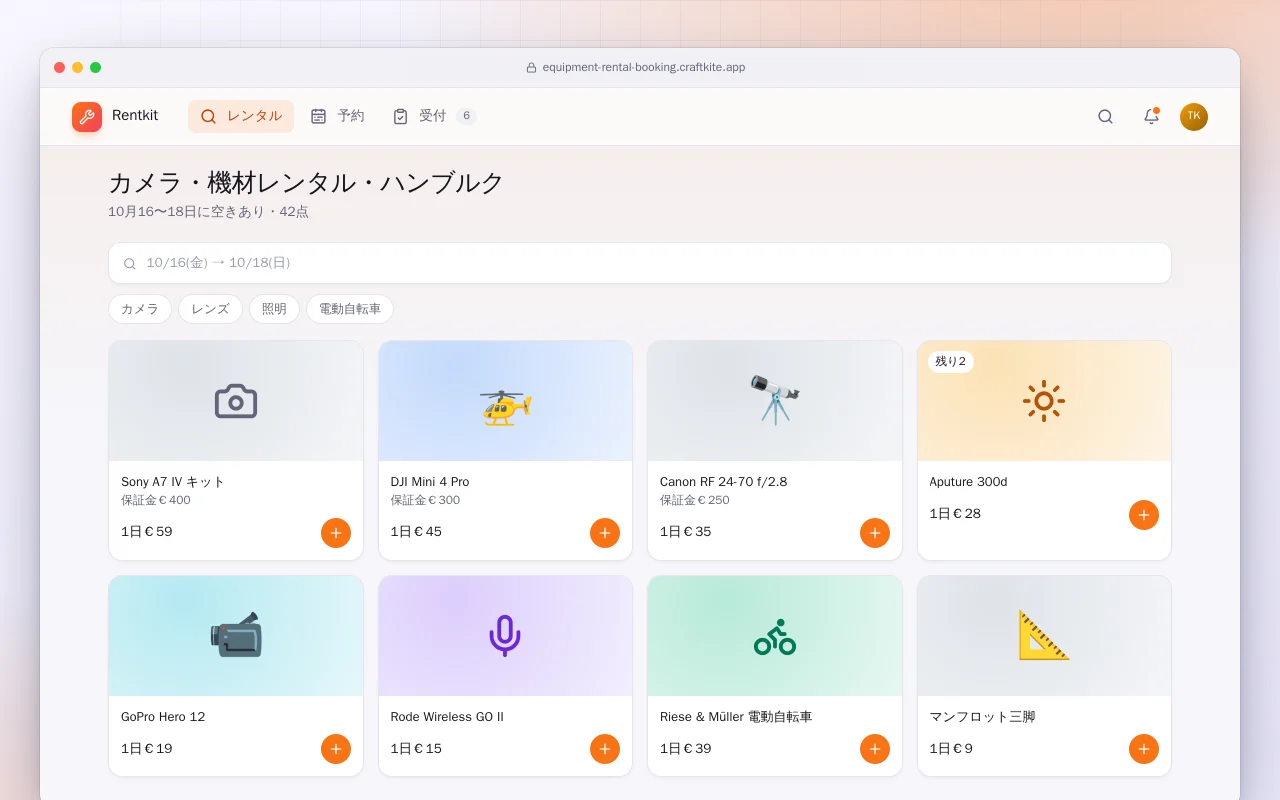This screenshot has width=1280, height=800.
Task: Add Riese & Müller 電動自転車 with plus button
Action: point(875,749)
